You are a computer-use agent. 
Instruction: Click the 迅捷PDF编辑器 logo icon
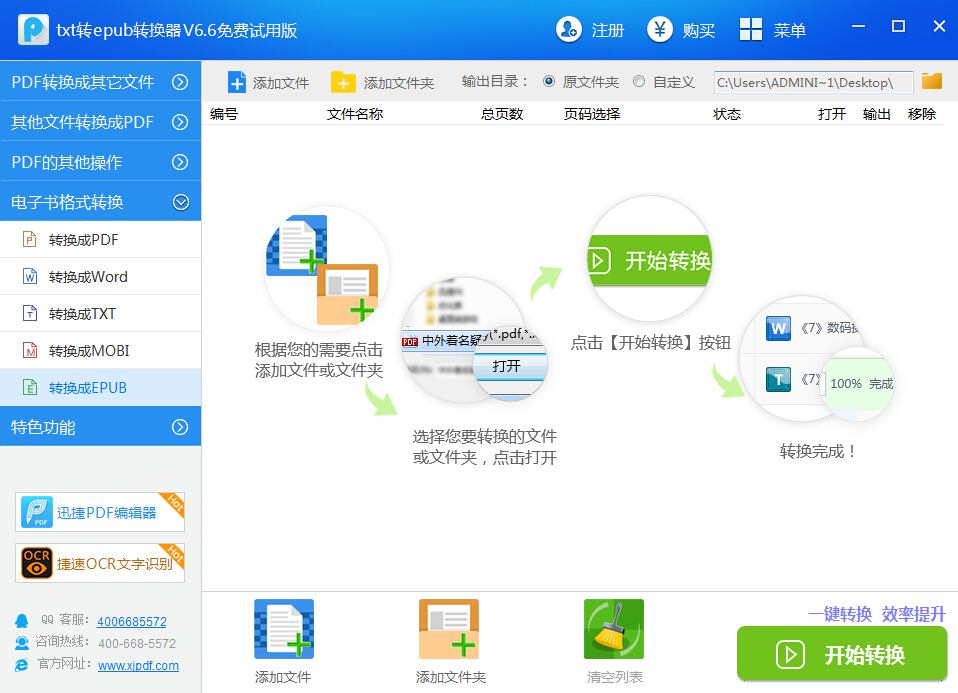[37, 512]
